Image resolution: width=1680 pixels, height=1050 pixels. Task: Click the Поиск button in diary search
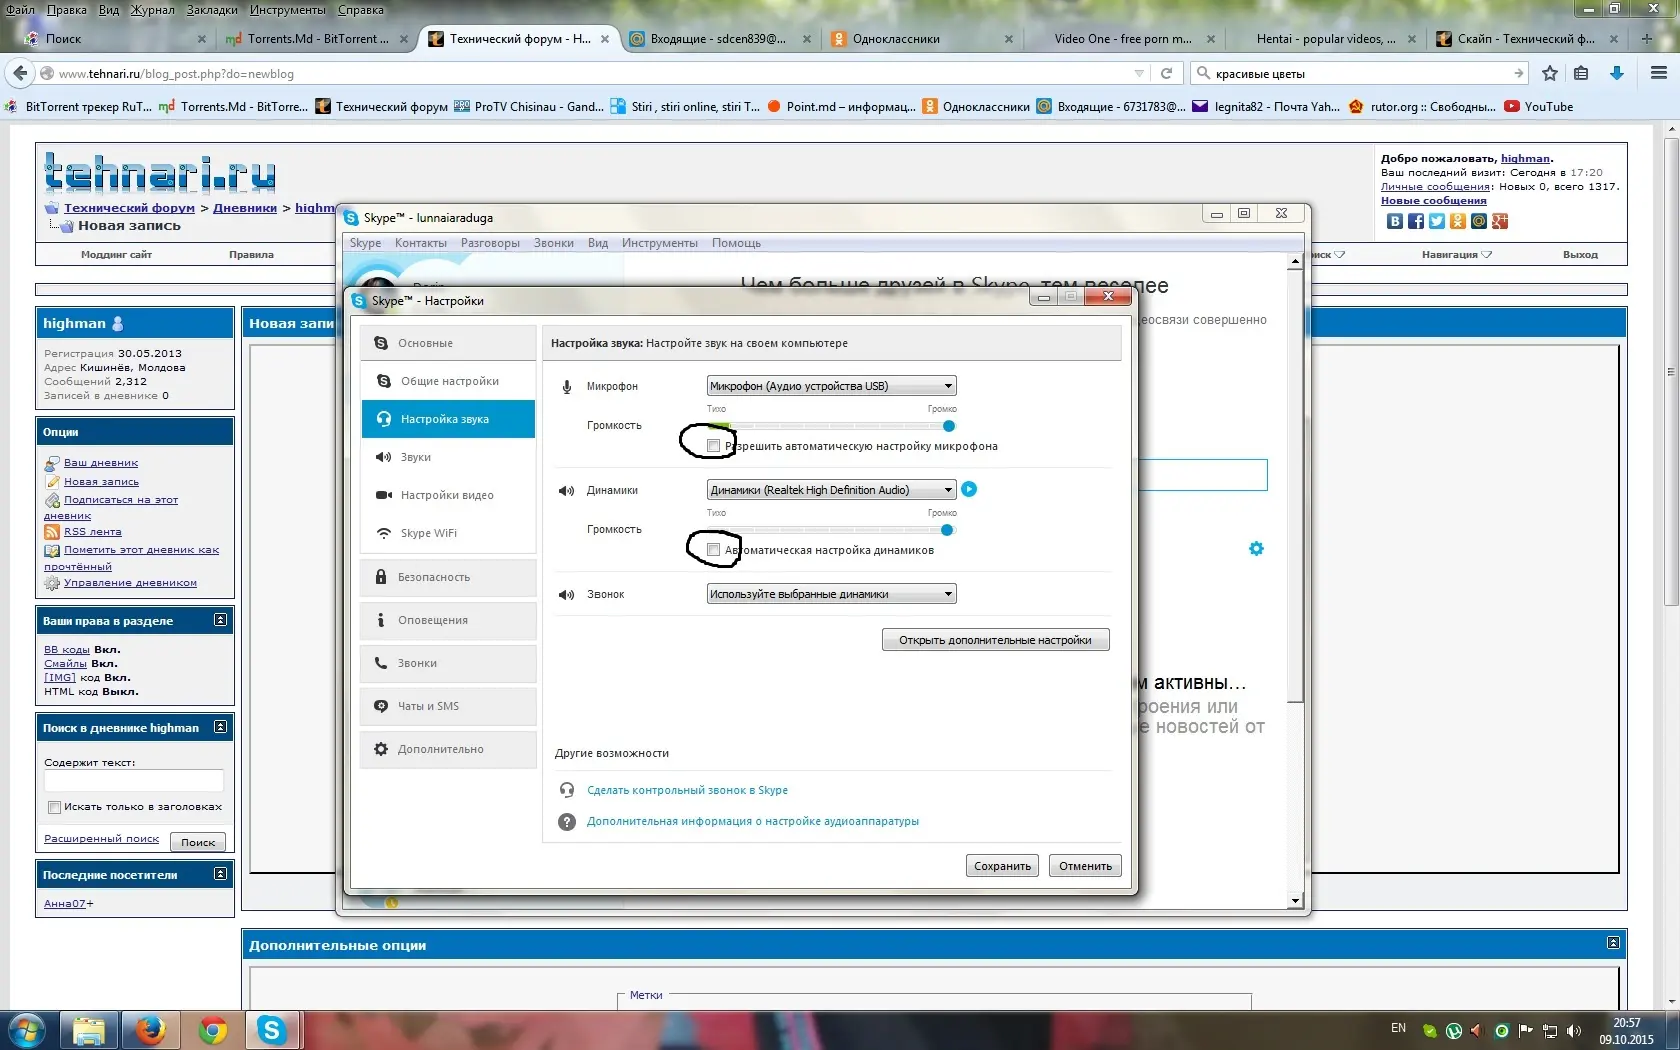[198, 842]
